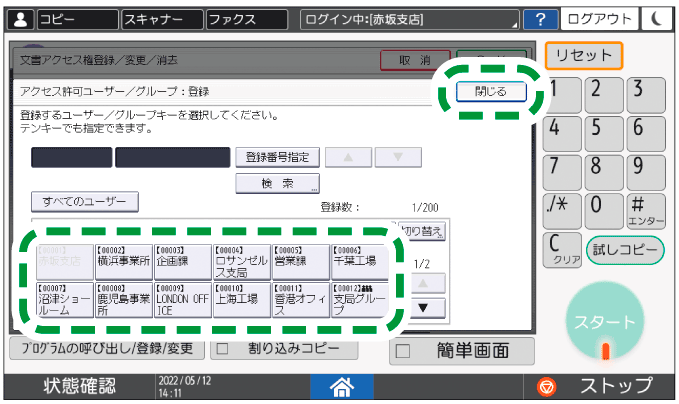679x404 pixels.
Task: Tap keypad number 0
Action: [x=604, y=211]
